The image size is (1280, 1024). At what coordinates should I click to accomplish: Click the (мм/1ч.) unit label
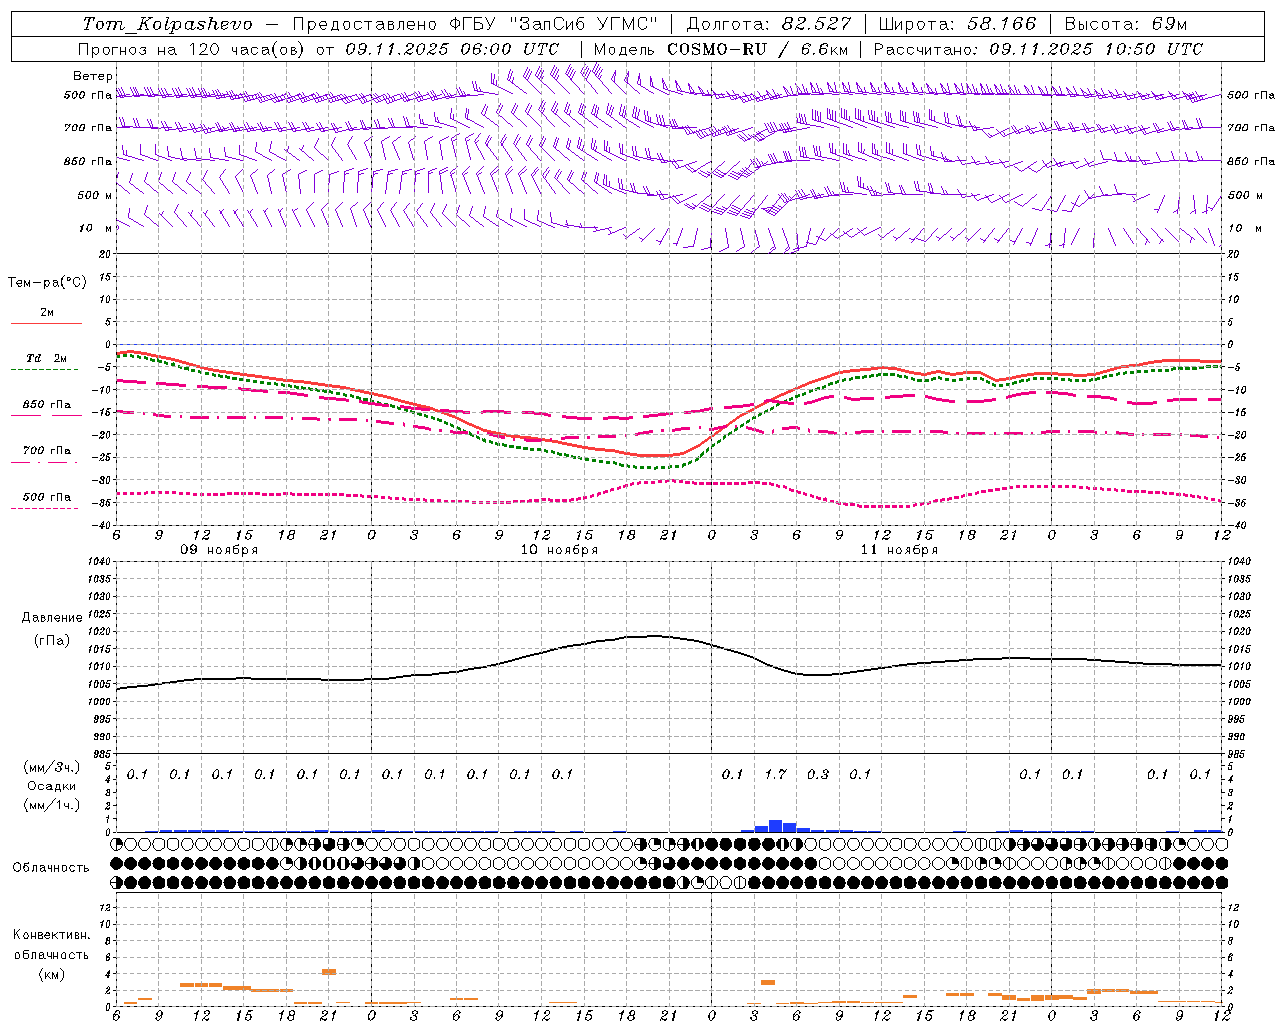click(x=52, y=805)
